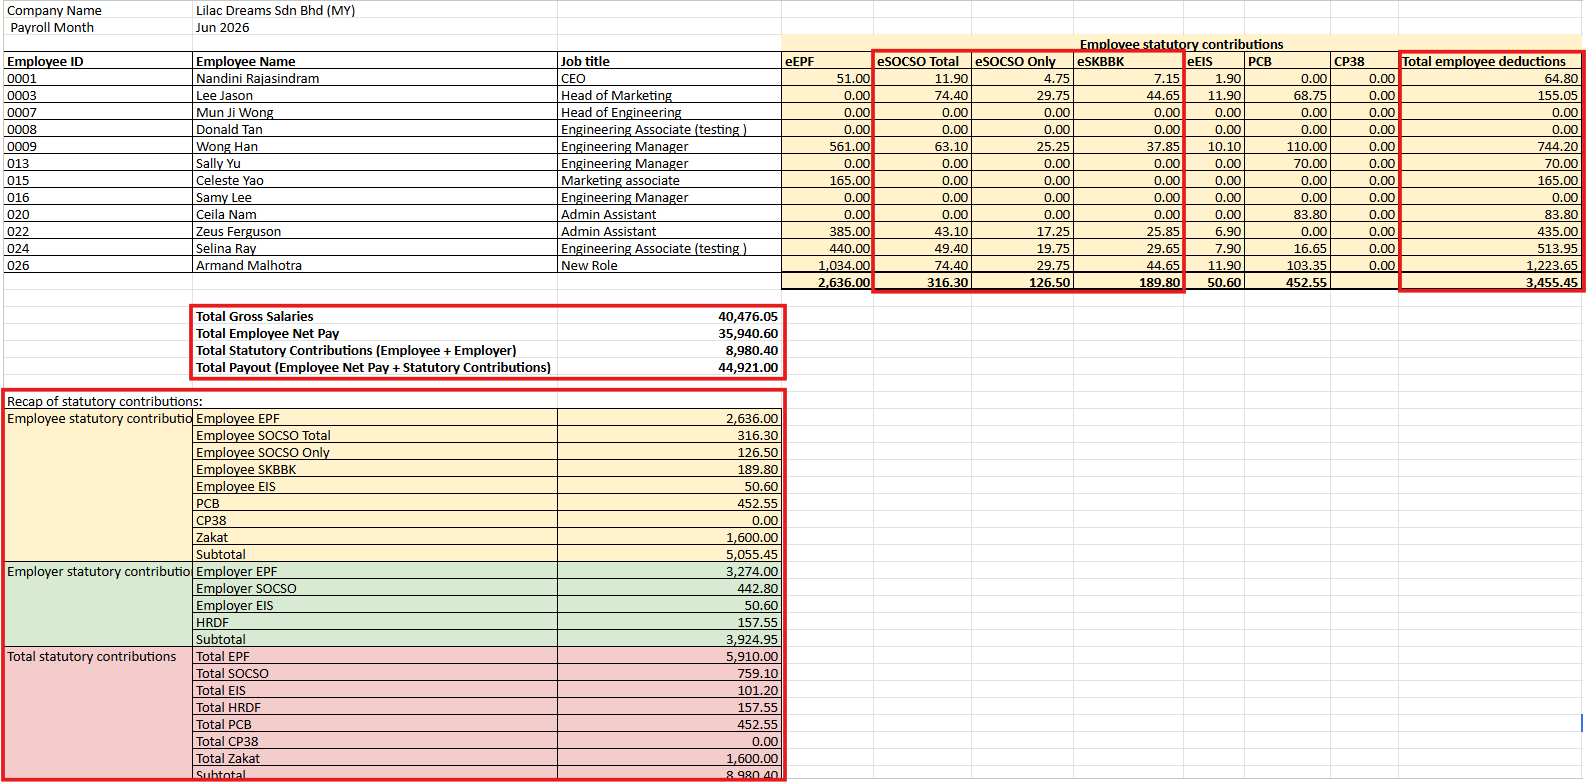Select the Total SOCSO value 759.10
The image size is (1586, 782).
tap(669, 673)
